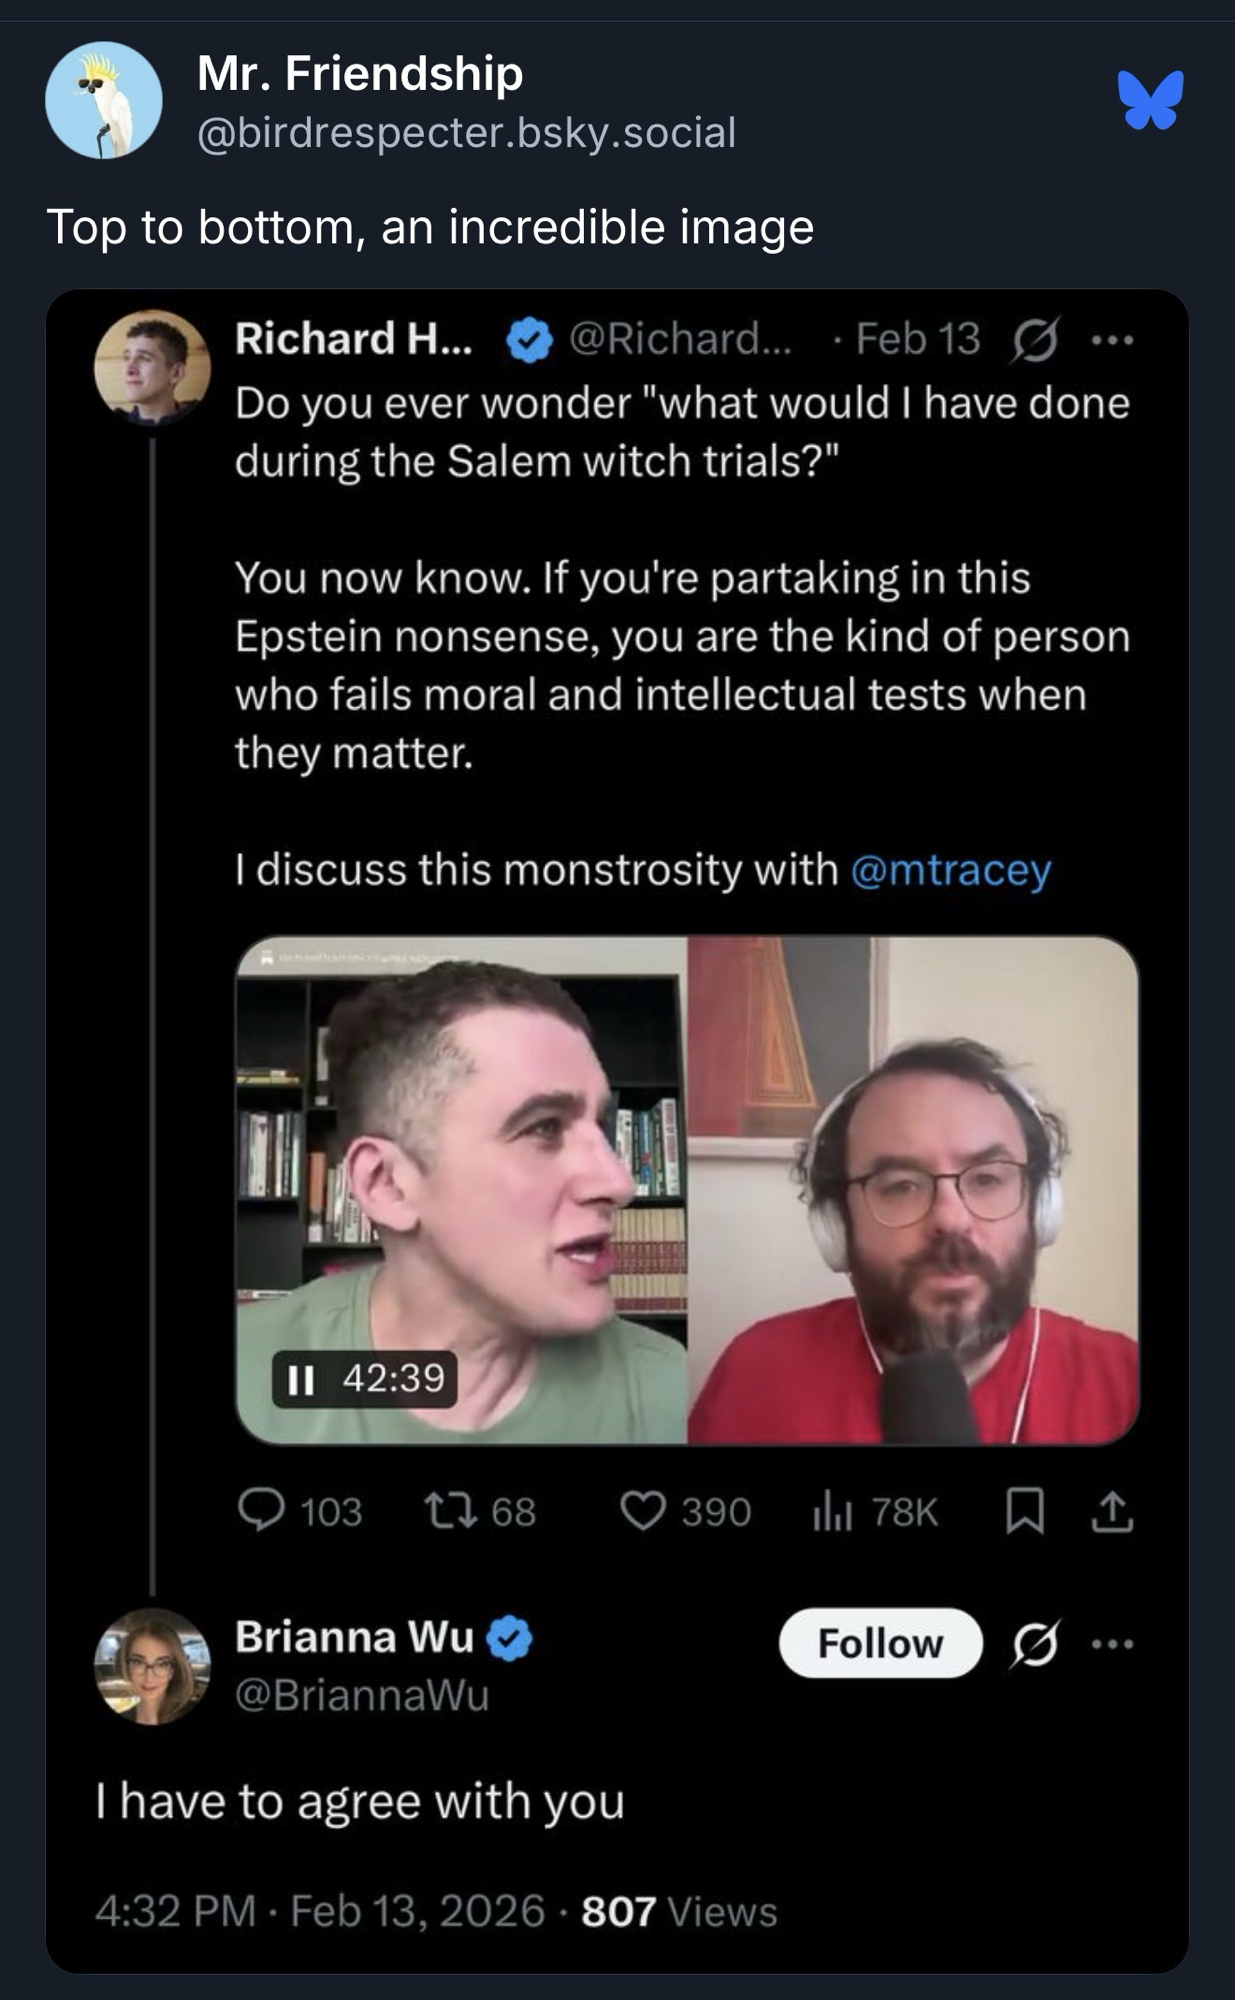Like the post with the heart icon
The image size is (1235, 2000).
click(642, 1510)
